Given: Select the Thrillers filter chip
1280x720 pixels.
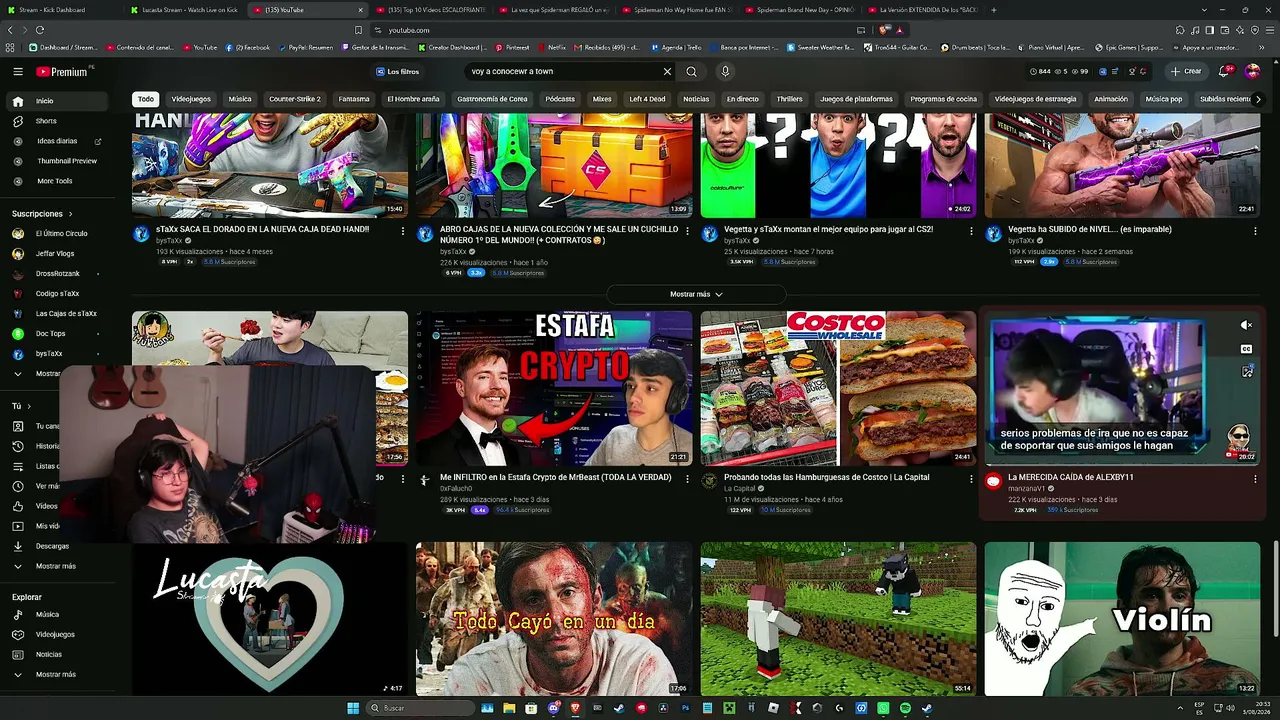Looking at the screenshot, I should click(x=790, y=99).
